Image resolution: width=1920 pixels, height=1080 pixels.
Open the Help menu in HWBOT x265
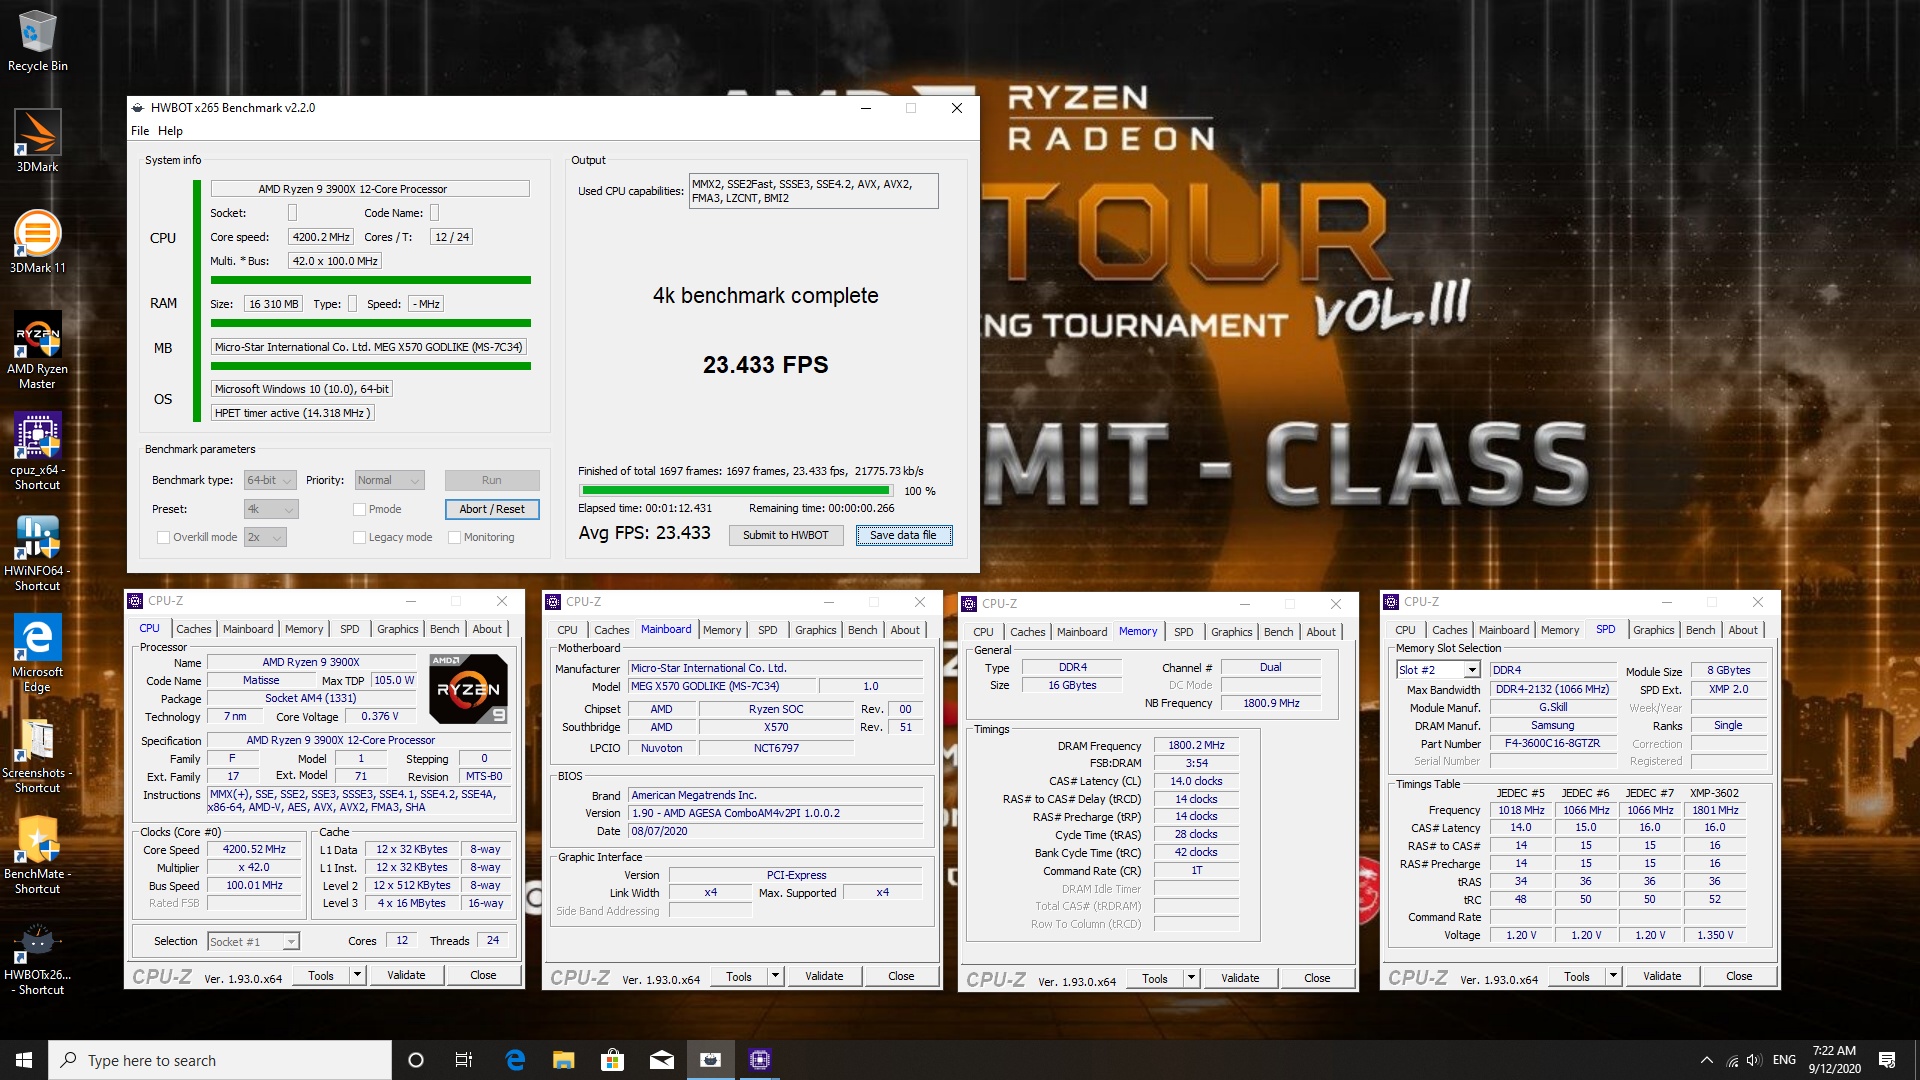(x=170, y=131)
